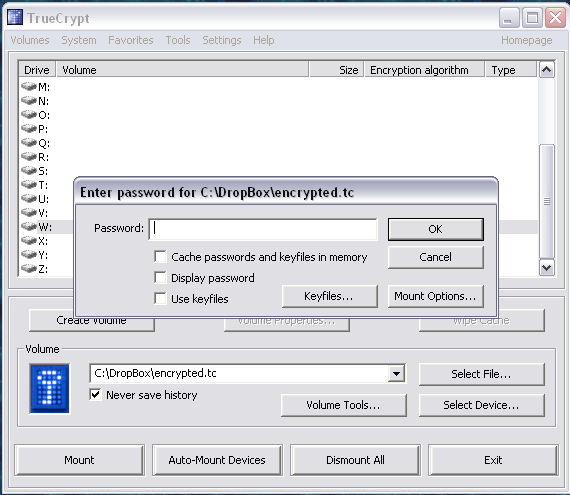This screenshot has height=495, width=570.
Task: Open the Help menu
Action: [264, 40]
